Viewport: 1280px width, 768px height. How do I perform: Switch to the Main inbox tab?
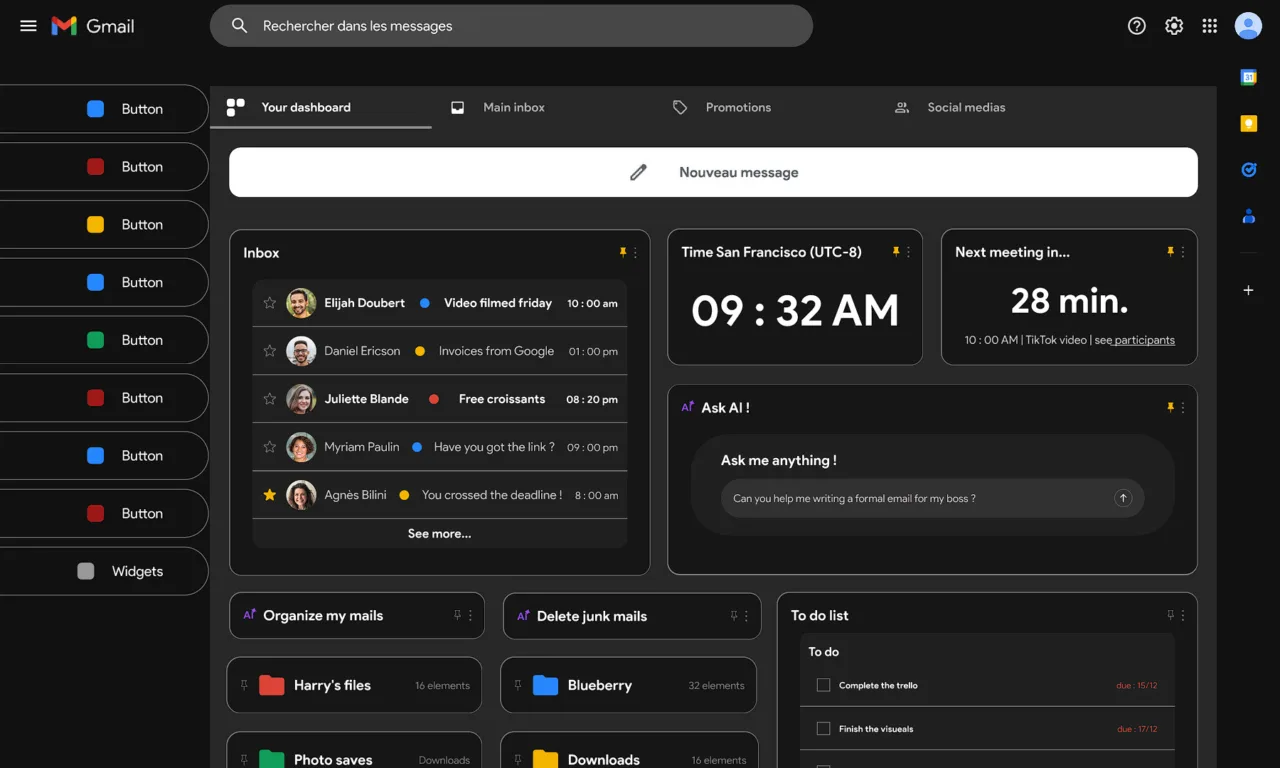(513, 107)
